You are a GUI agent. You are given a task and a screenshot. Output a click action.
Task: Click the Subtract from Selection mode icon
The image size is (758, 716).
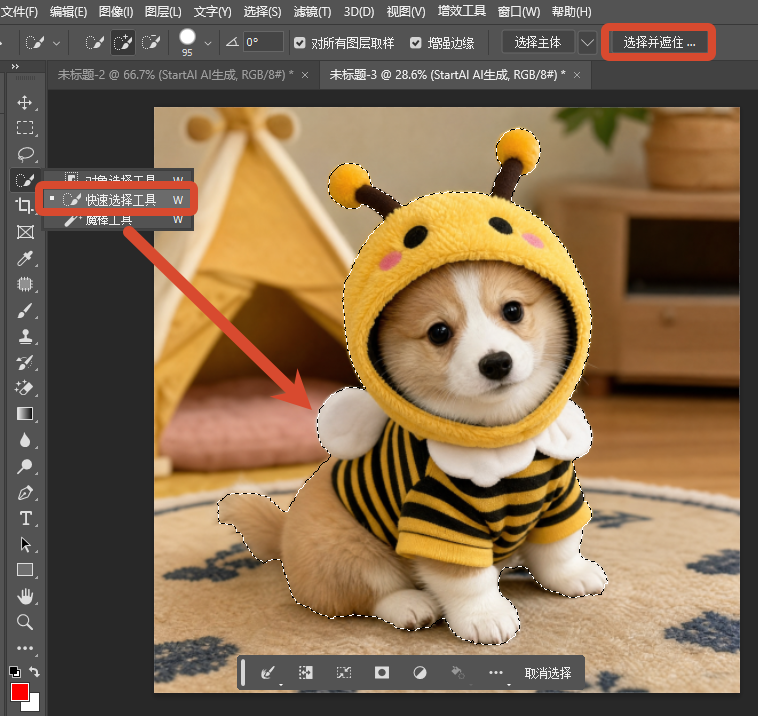click(151, 43)
